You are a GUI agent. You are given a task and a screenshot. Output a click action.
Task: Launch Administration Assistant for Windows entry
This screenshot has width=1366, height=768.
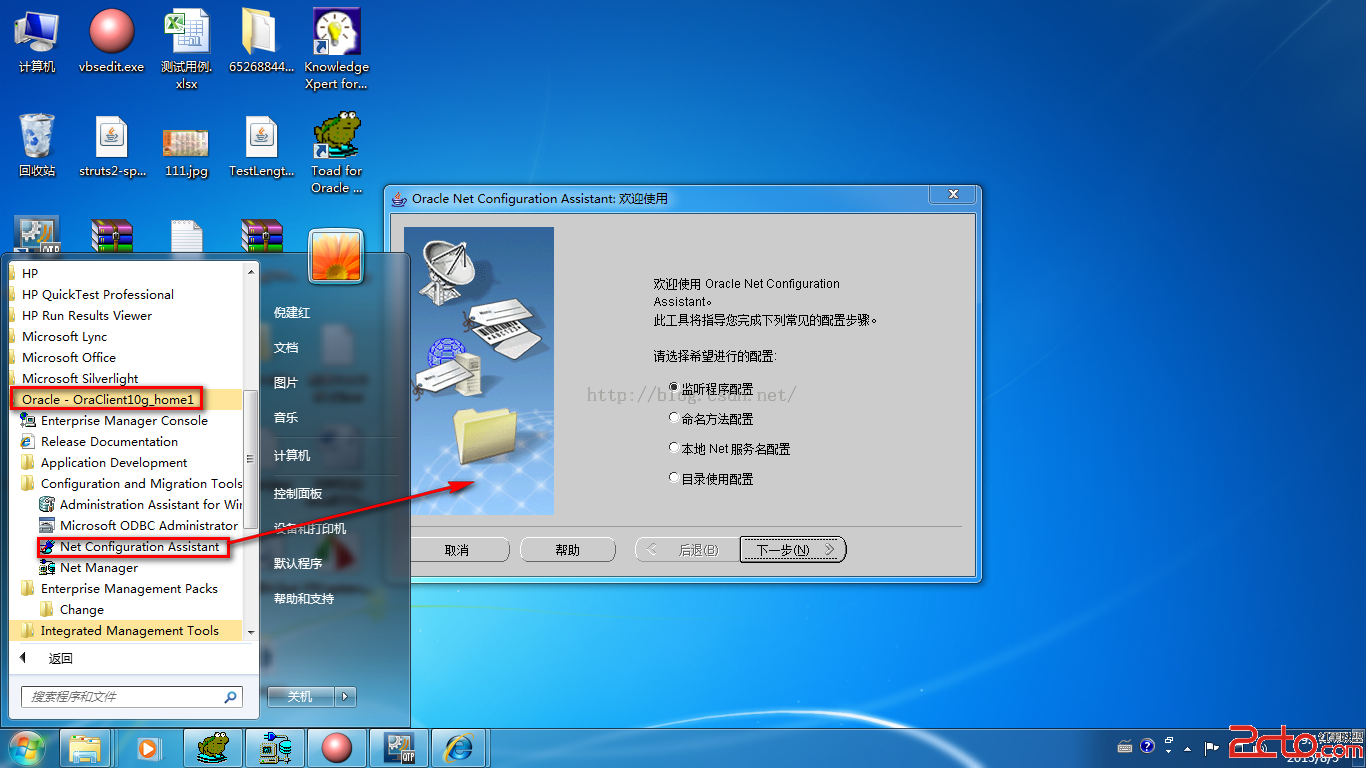click(x=140, y=504)
